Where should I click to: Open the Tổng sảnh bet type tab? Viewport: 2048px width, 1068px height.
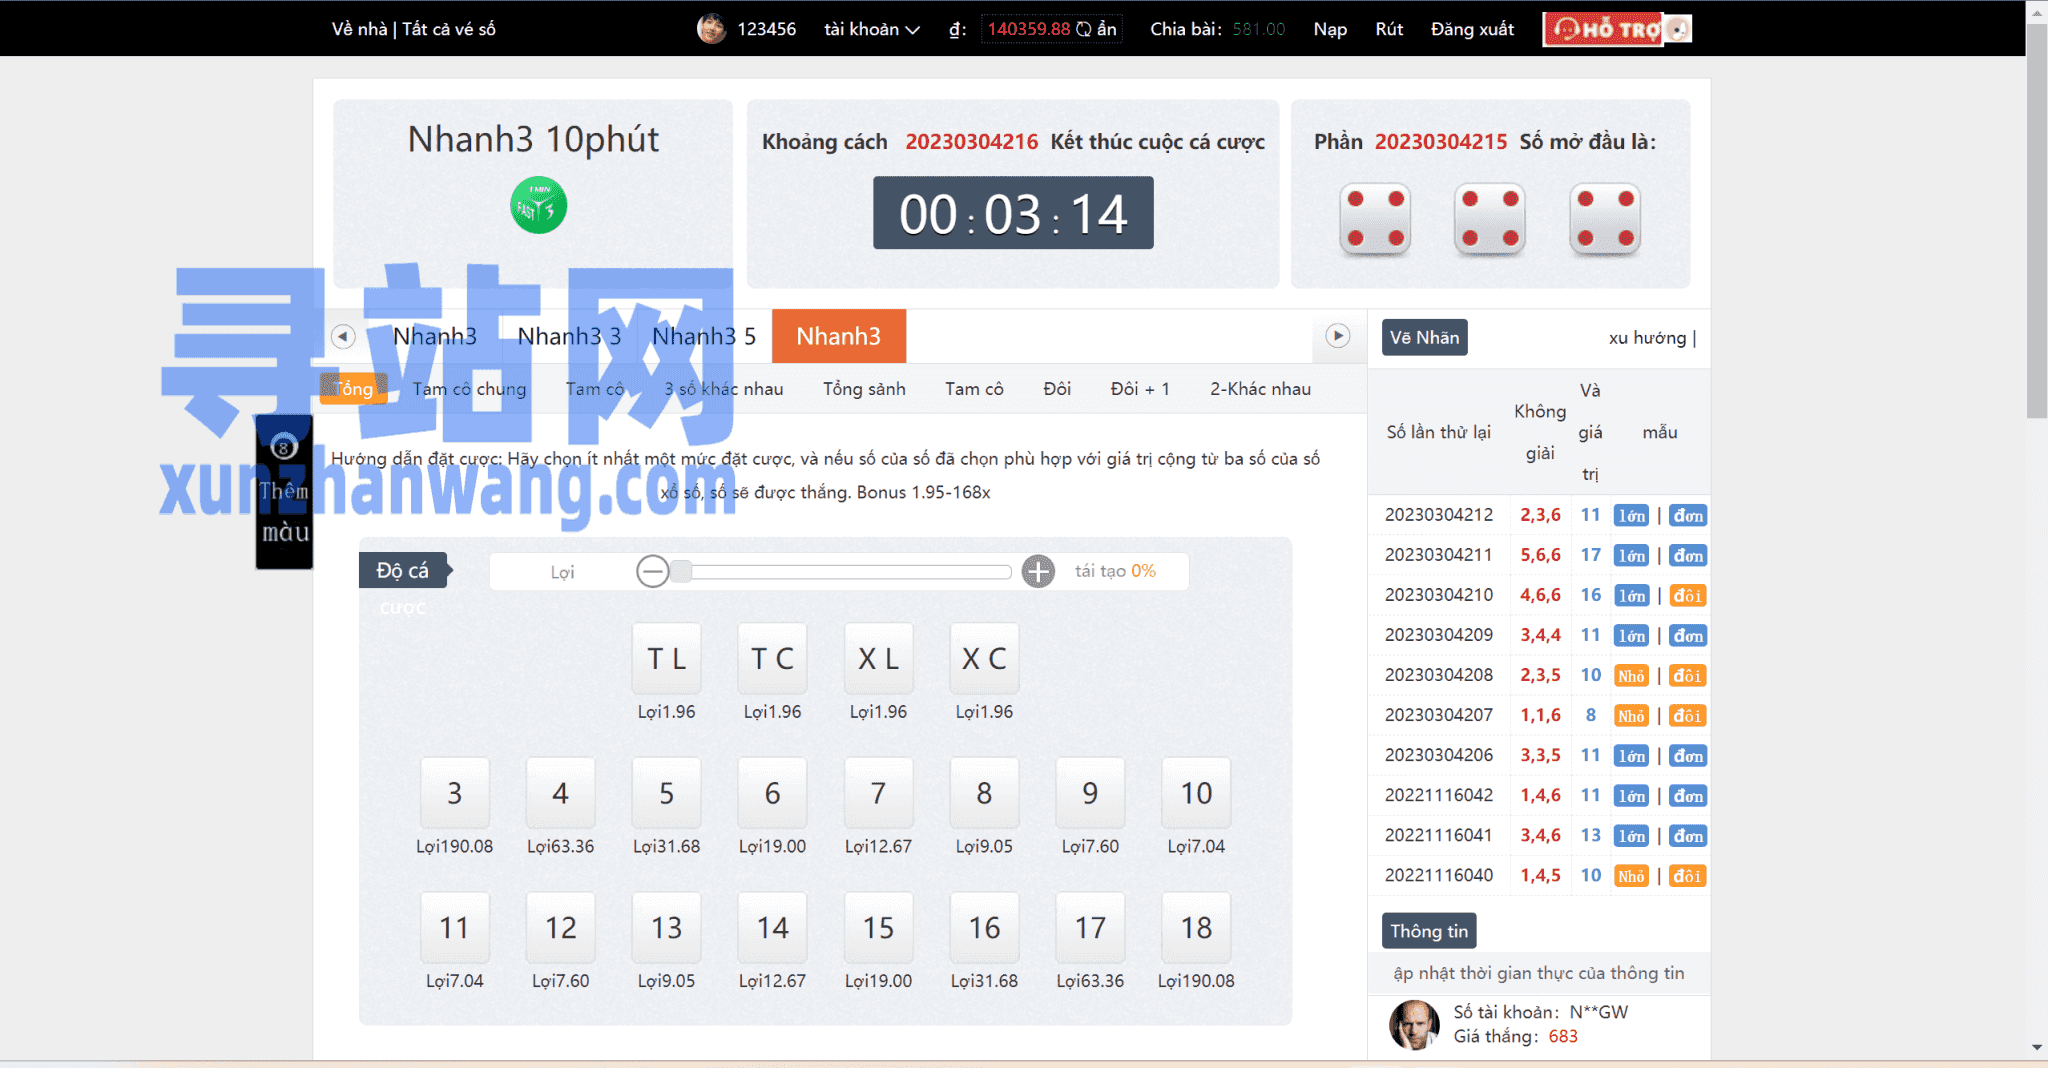[864, 389]
